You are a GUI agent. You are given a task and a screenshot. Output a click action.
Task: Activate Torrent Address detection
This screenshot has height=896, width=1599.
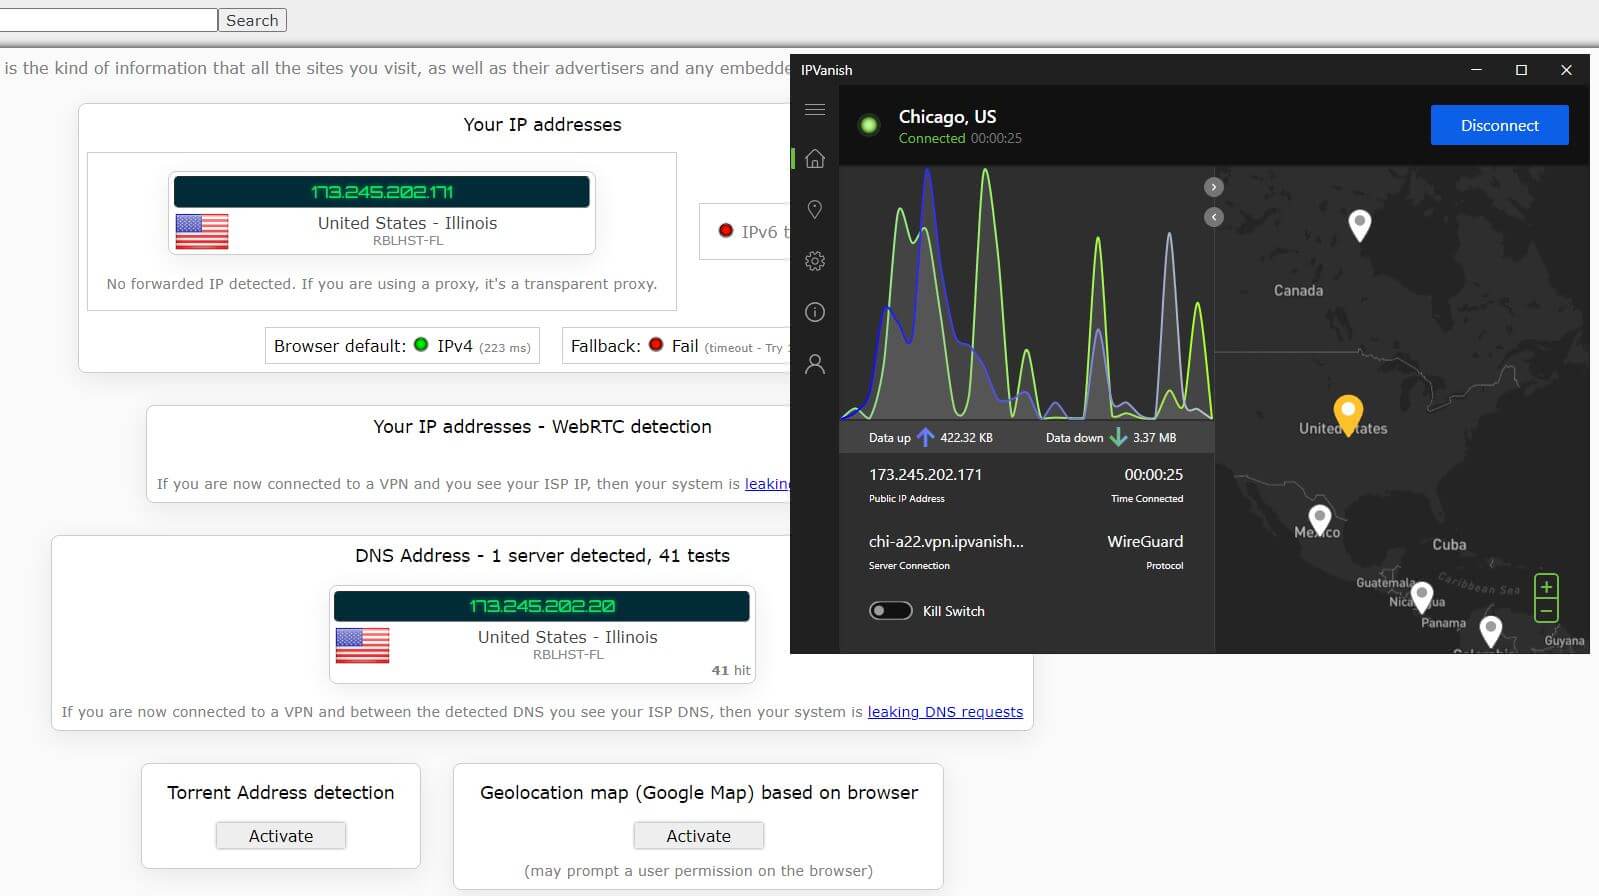(281, 836)
